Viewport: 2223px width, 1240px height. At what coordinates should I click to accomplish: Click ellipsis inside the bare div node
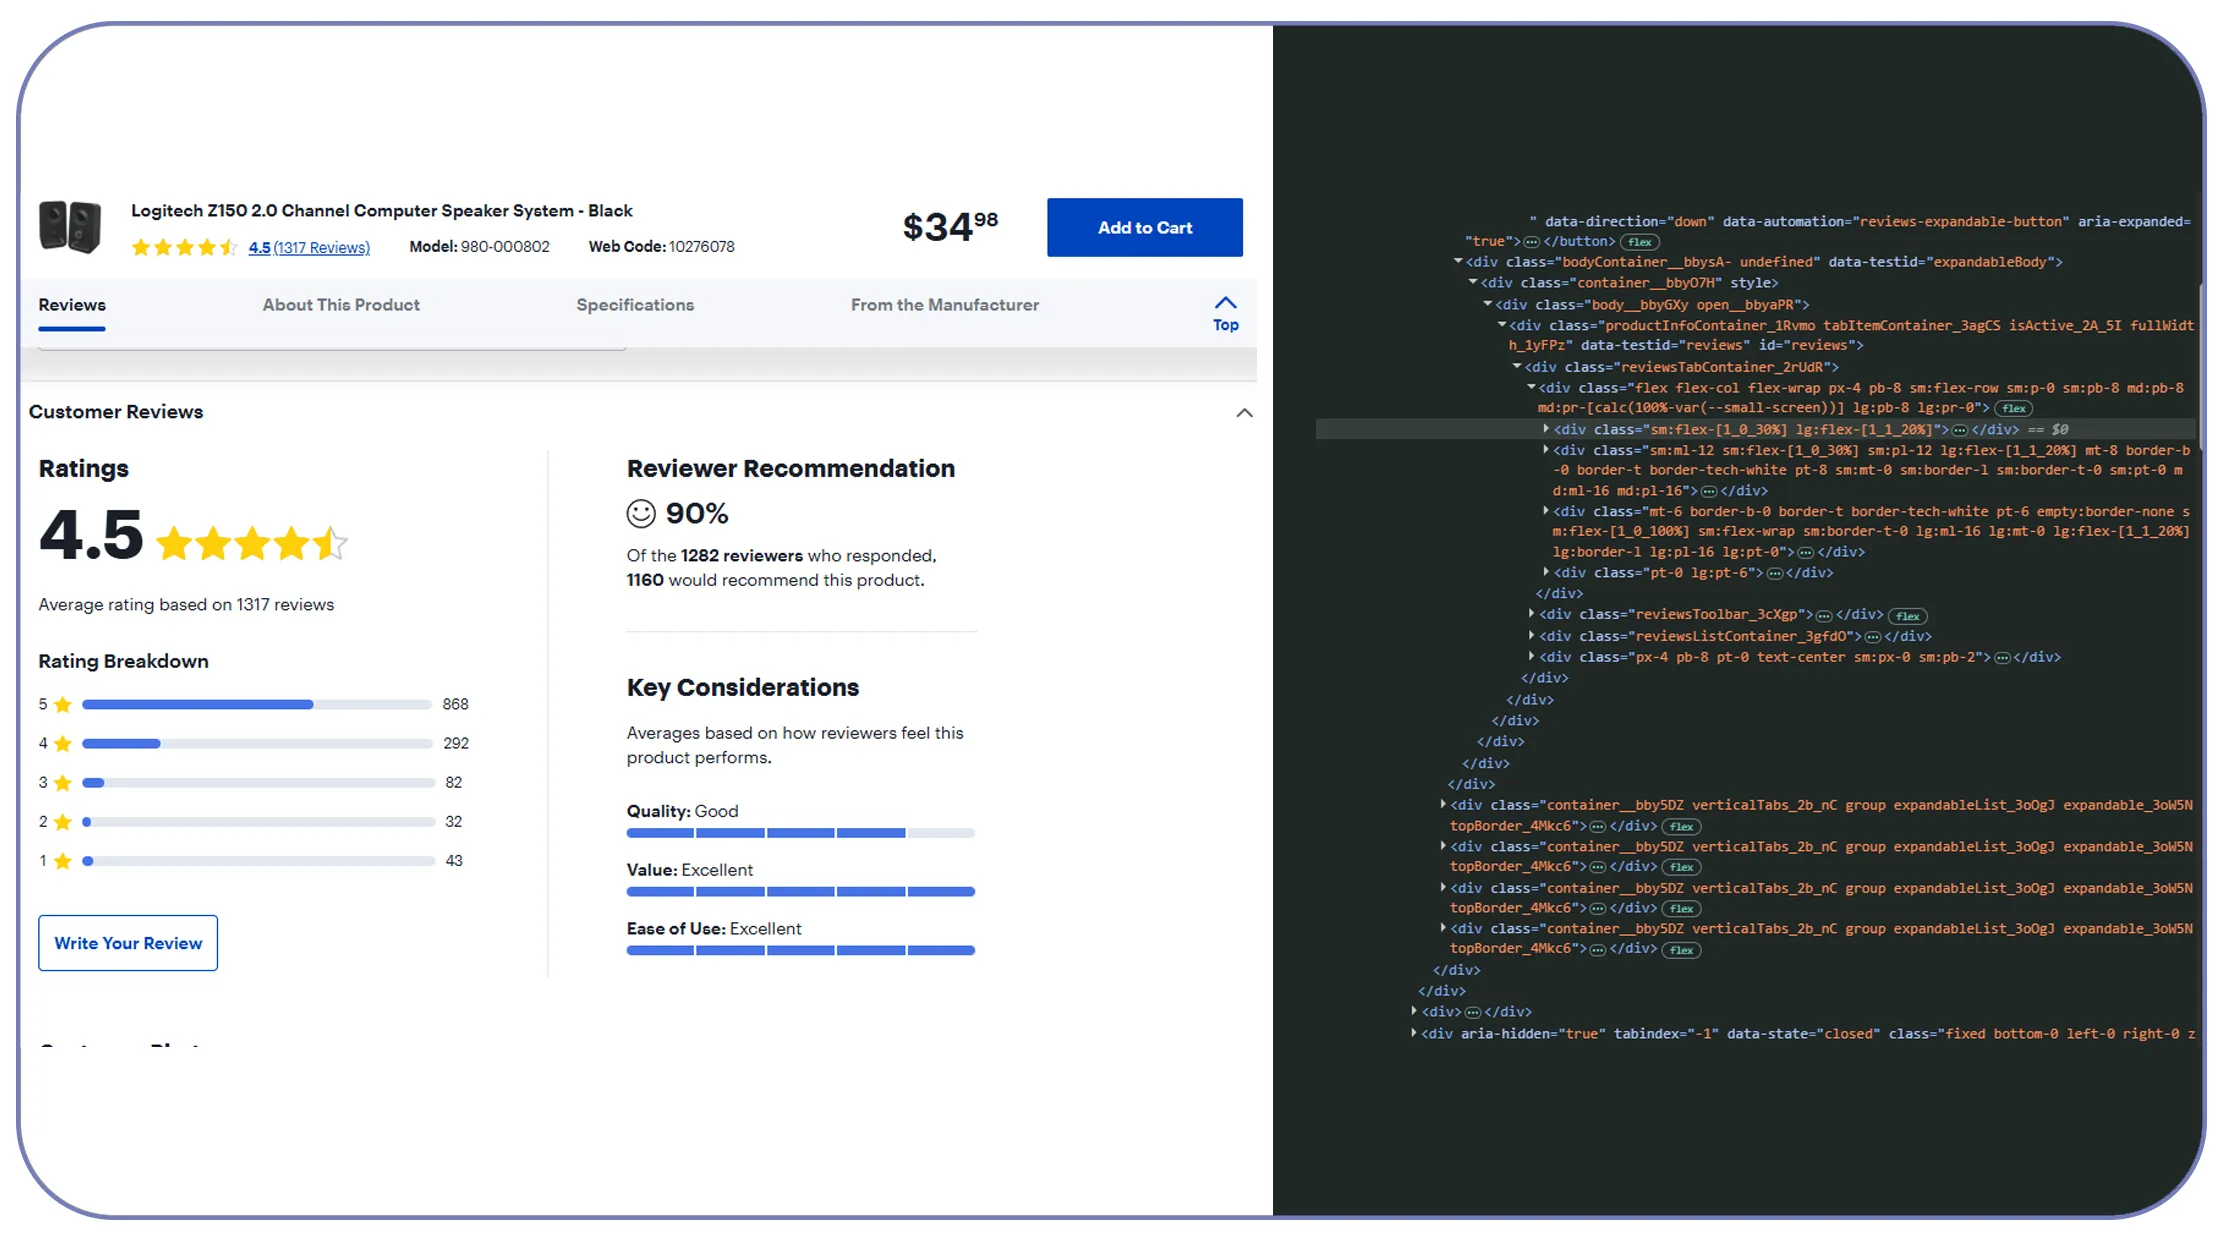(1473, 1013)
